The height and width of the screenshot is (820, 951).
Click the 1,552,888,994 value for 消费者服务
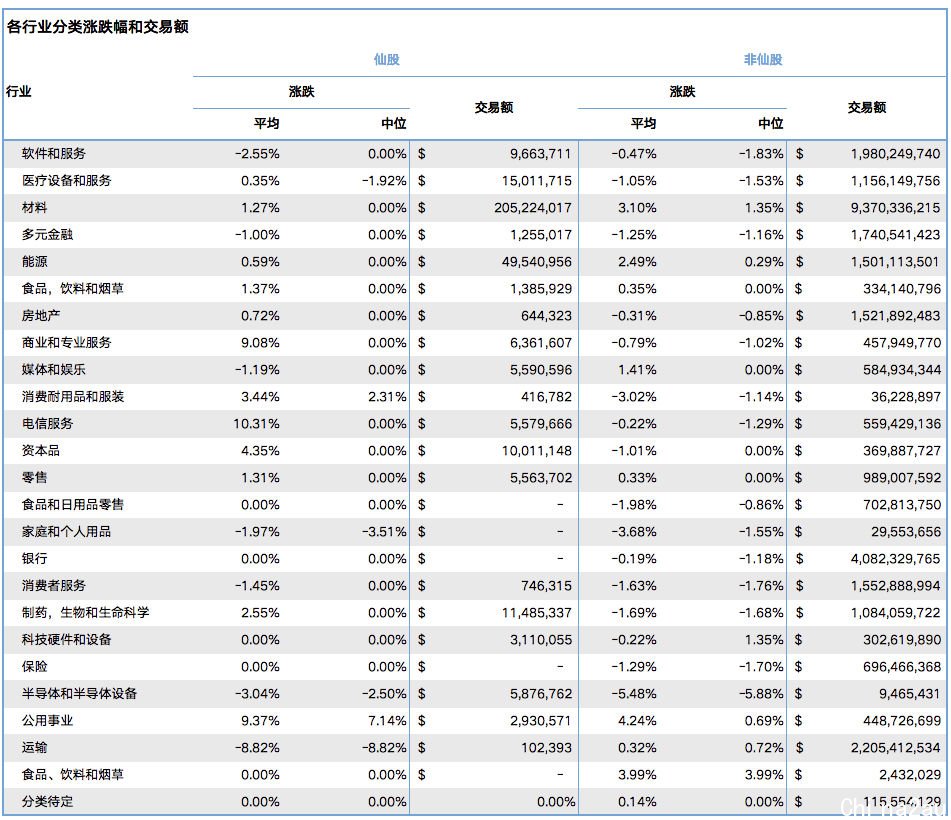(895, 586)
